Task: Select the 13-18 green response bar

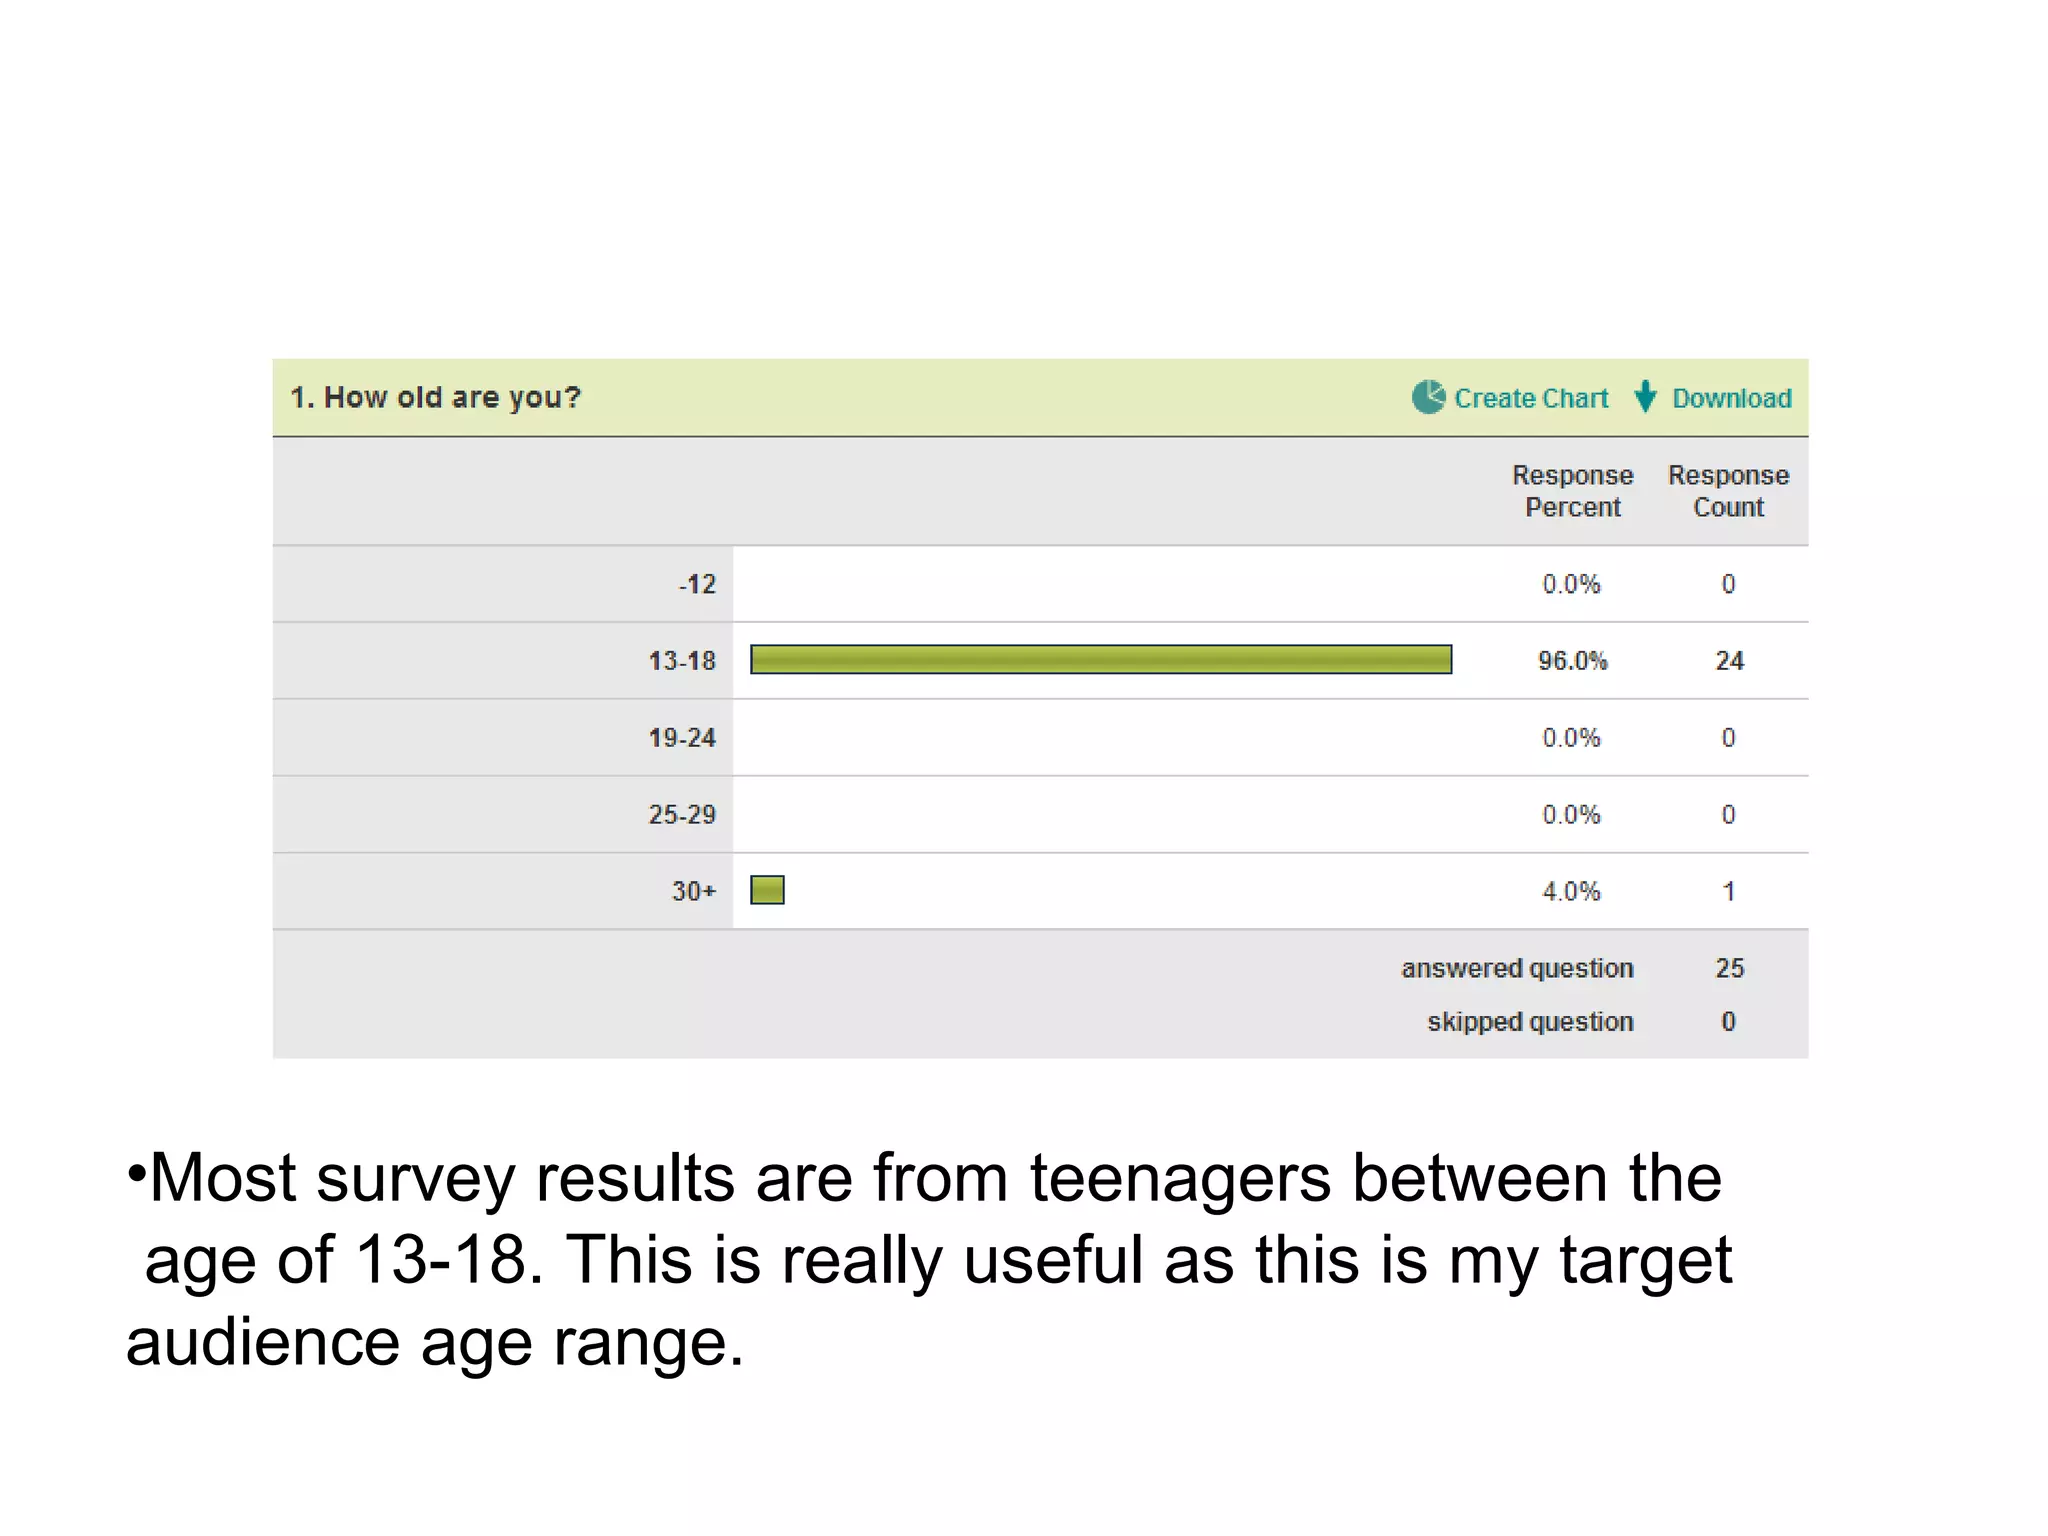Action: coord(1100,660)
